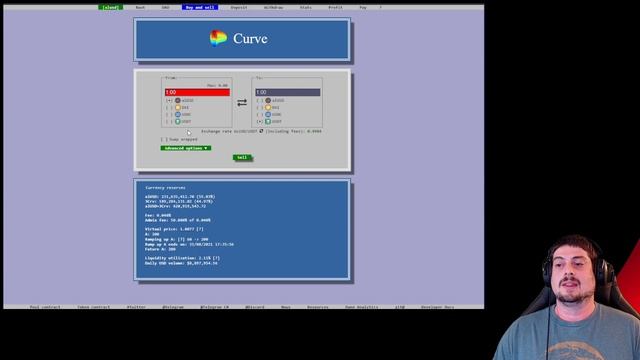Select DAI radio in the To box
Screen dimensions: 640x360
[260, 107]
